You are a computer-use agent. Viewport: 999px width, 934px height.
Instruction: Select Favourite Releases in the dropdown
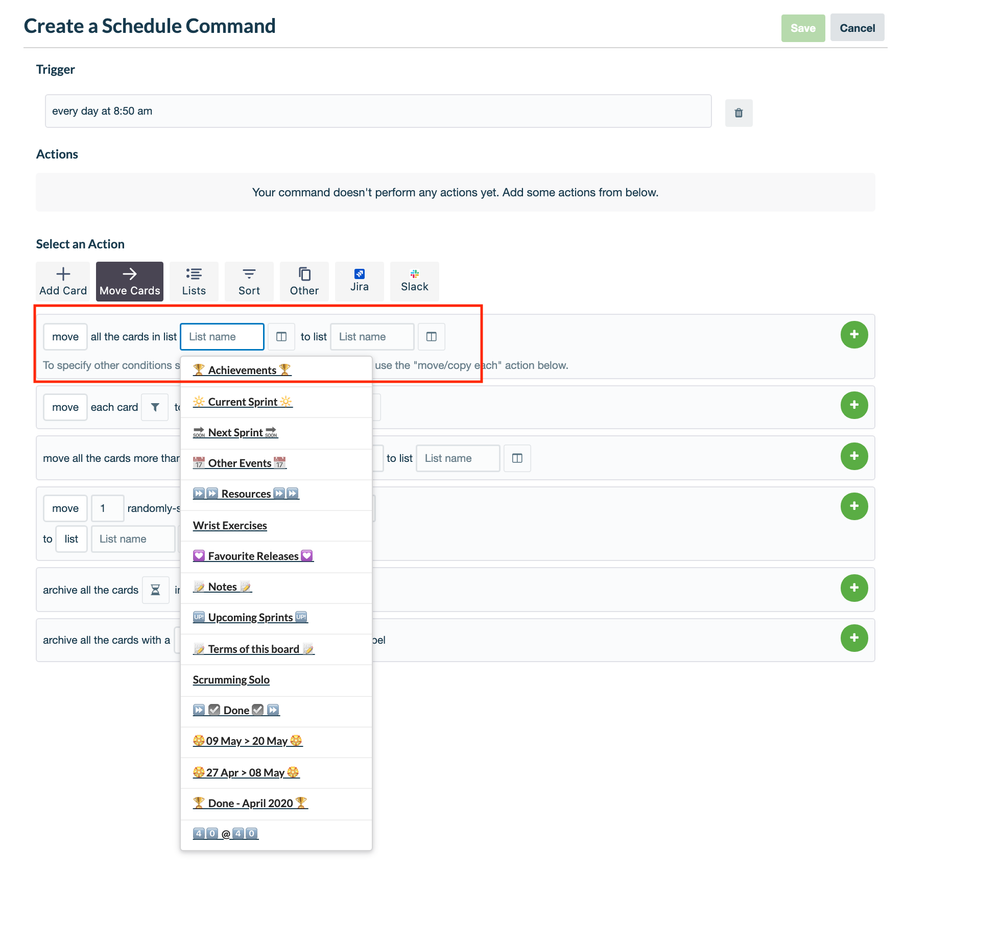point(277,556)
